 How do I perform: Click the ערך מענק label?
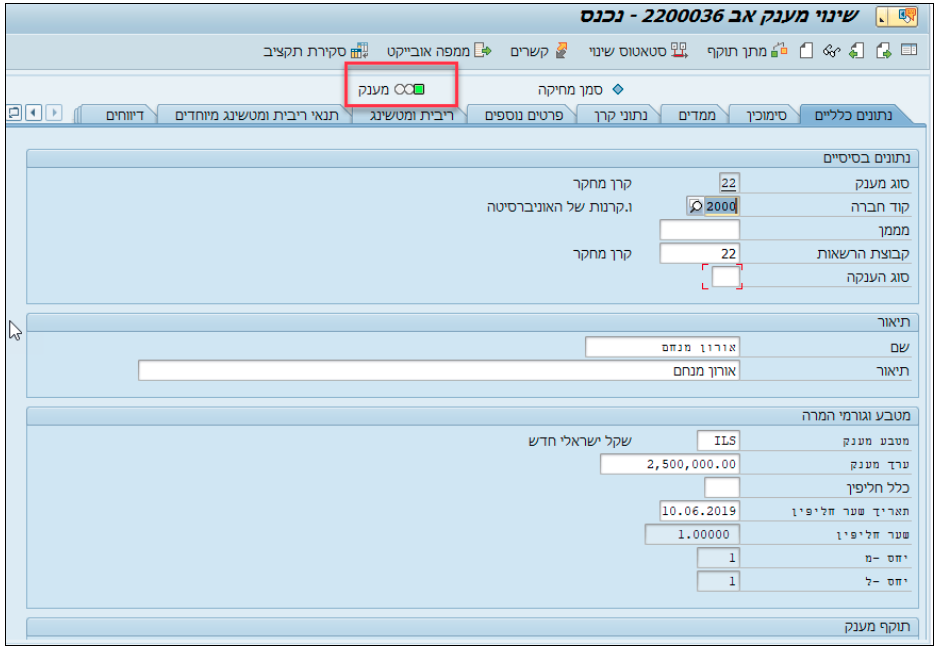(880, 465)
